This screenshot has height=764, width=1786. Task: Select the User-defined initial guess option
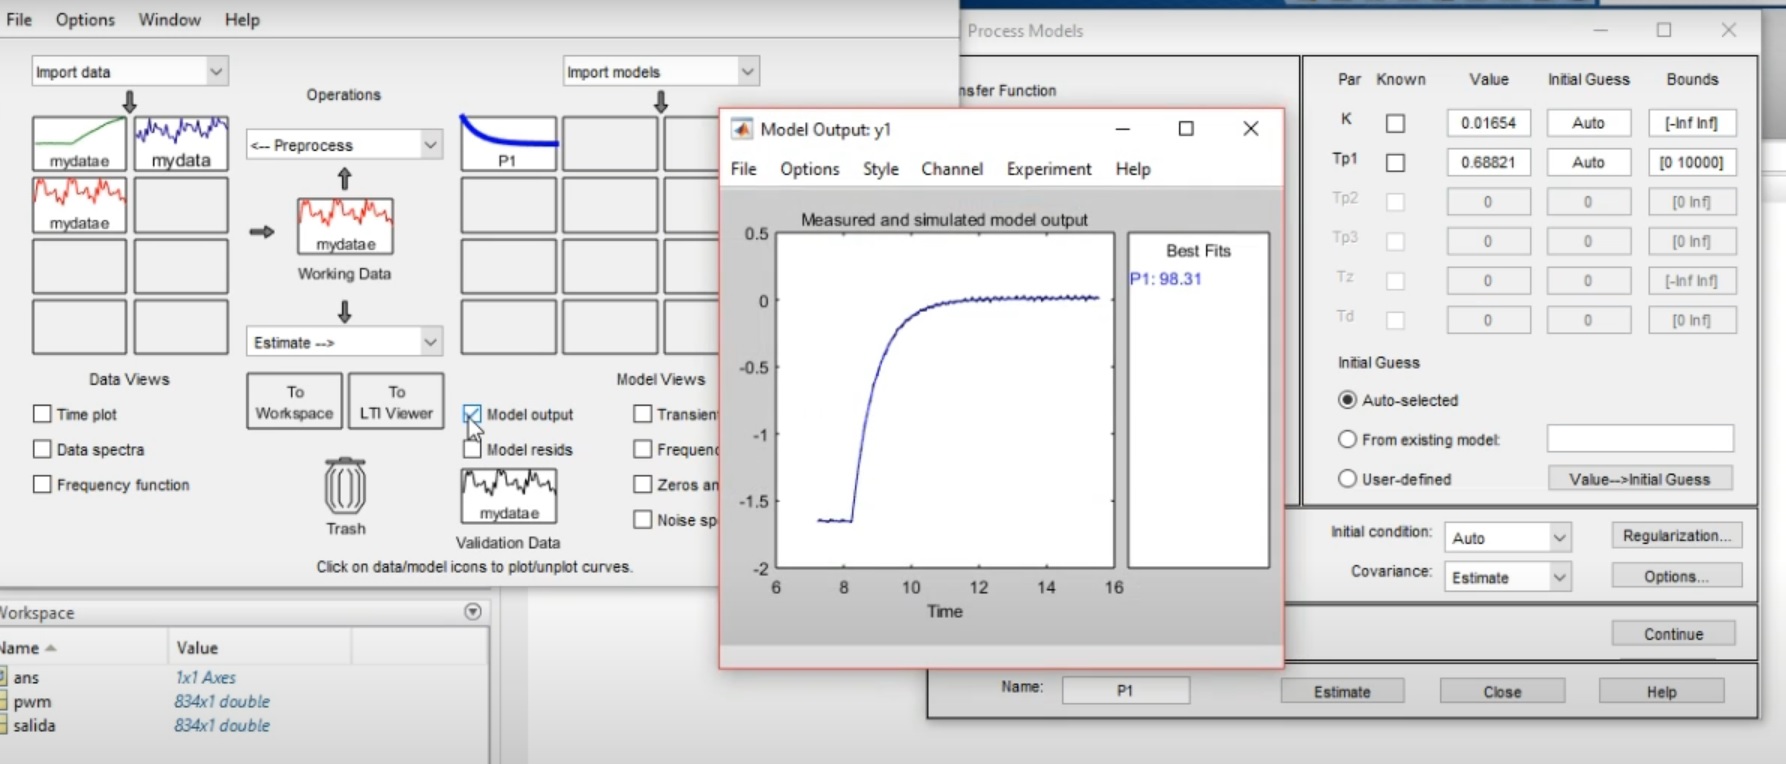pyautogui.click(x=1347, y=479)
